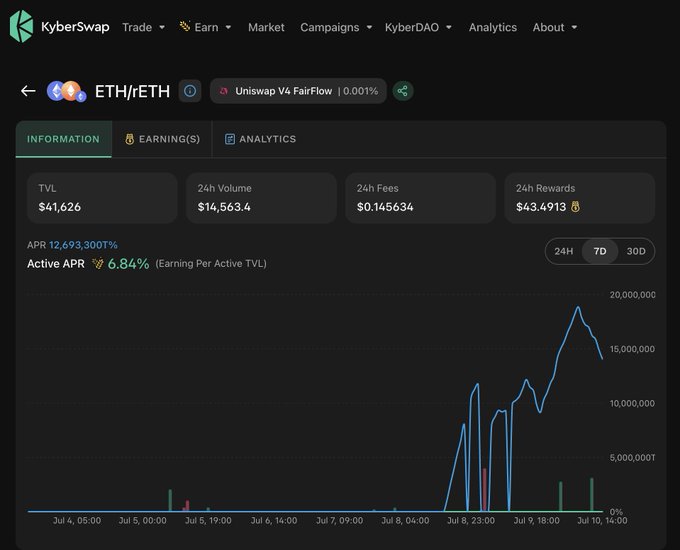Open the Trade menu label
This screenshot has height=550, width=680.
[x=137, y=27]
